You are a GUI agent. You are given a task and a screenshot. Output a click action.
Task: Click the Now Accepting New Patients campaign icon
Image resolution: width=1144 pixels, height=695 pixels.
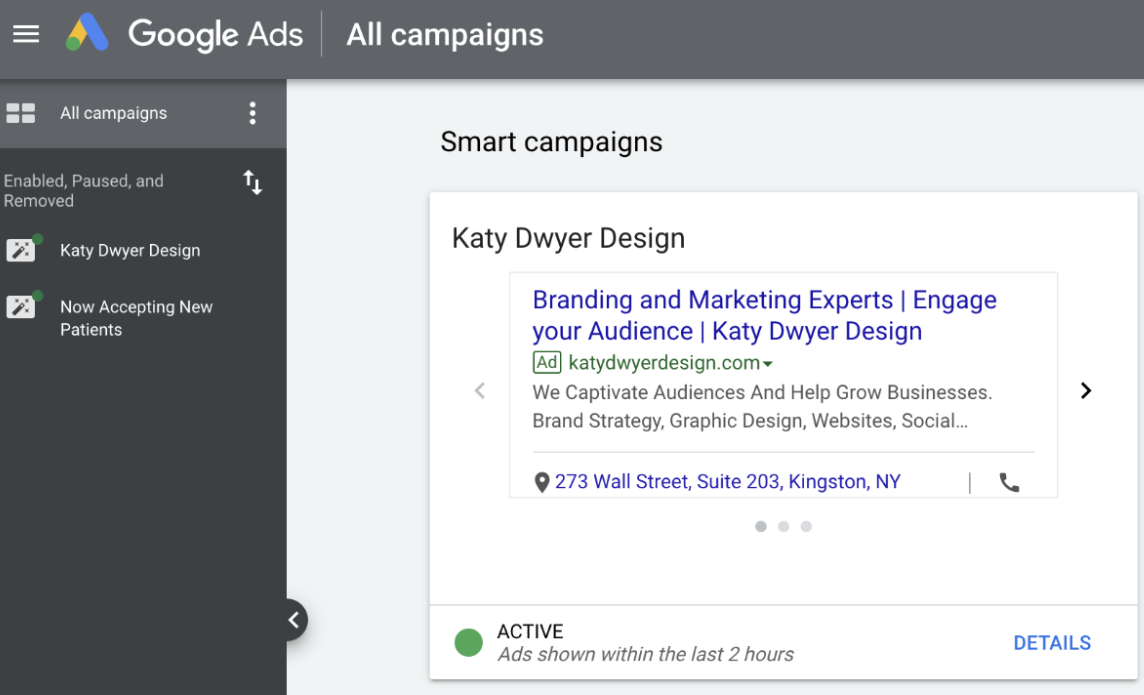click(x=22, y=307)
